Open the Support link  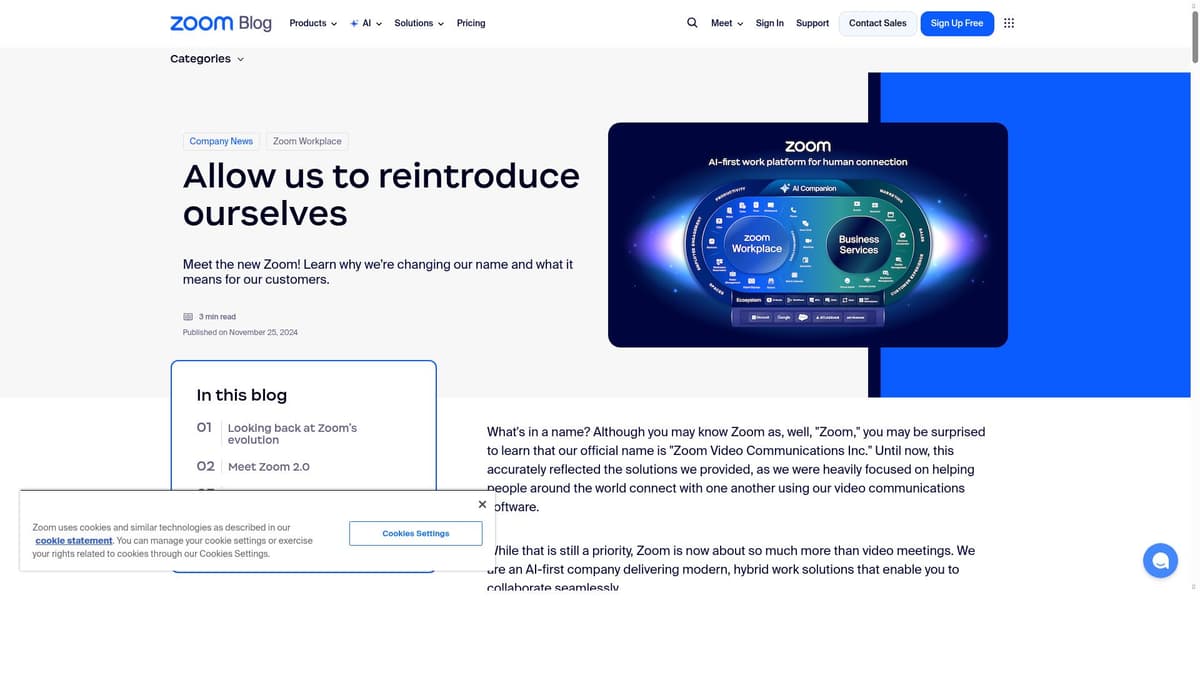(x=812, y=23)
